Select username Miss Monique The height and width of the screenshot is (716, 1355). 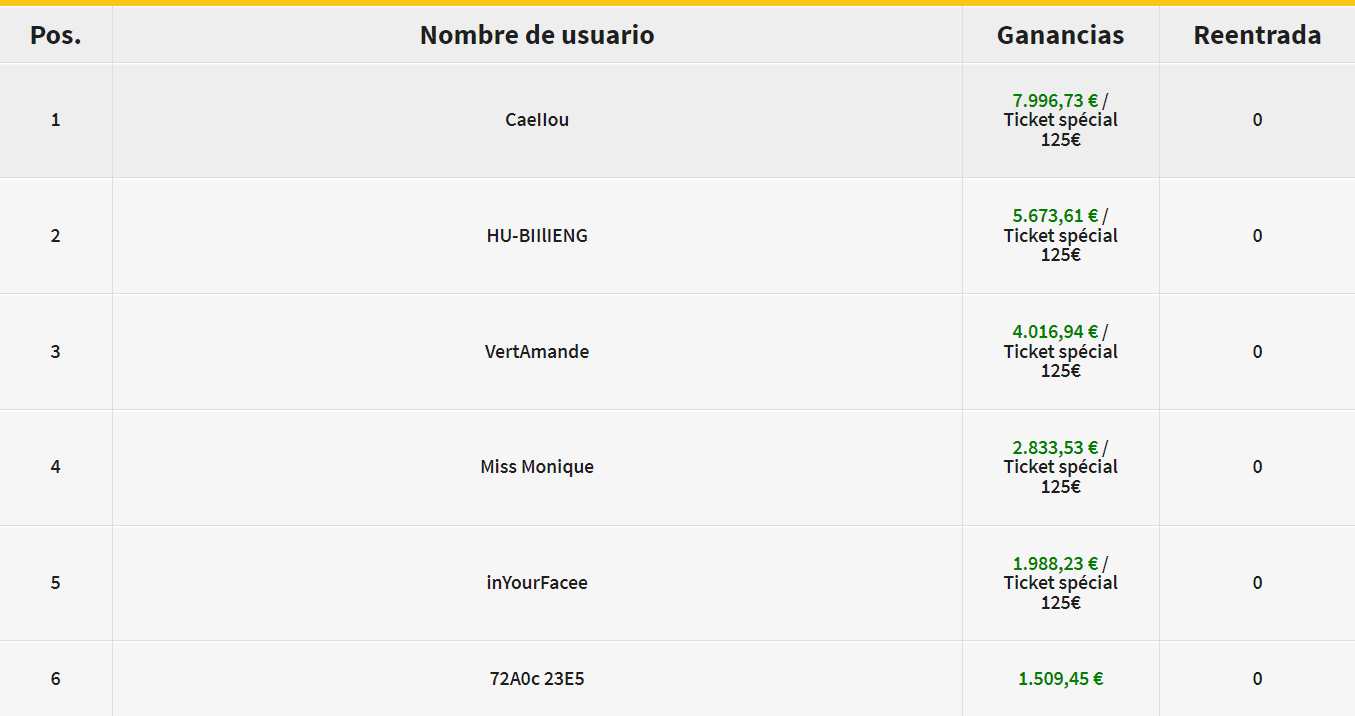pos(537,467)
